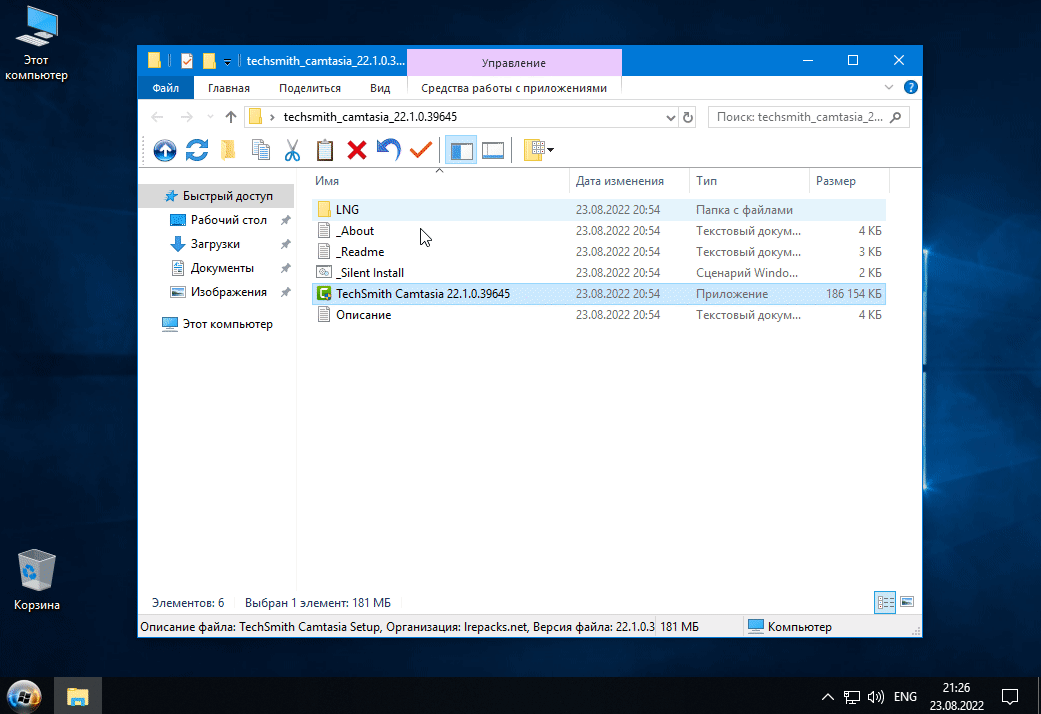Click the pin icon beside Рабочий стол
This screenshot has width=1041, height=714.
[285, 220]
